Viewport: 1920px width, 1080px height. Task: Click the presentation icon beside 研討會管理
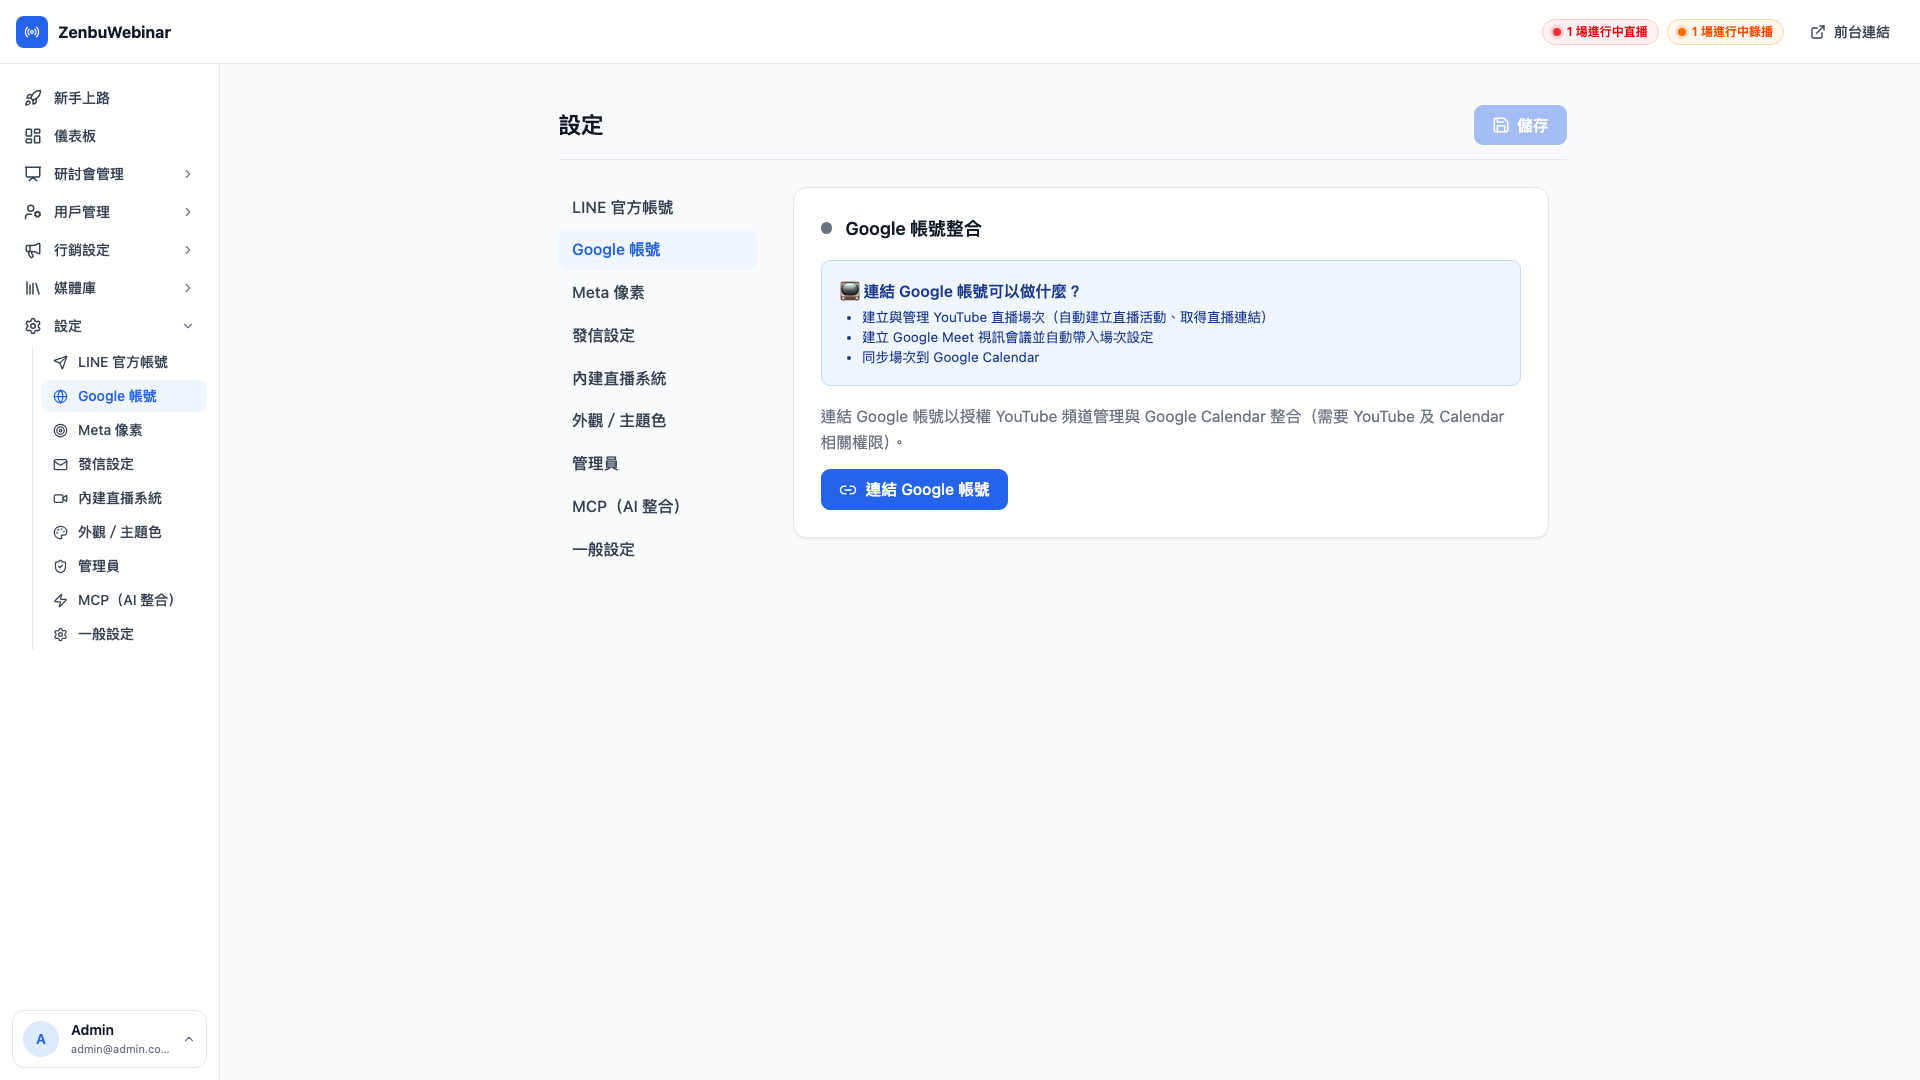click(x=33, y=174)
